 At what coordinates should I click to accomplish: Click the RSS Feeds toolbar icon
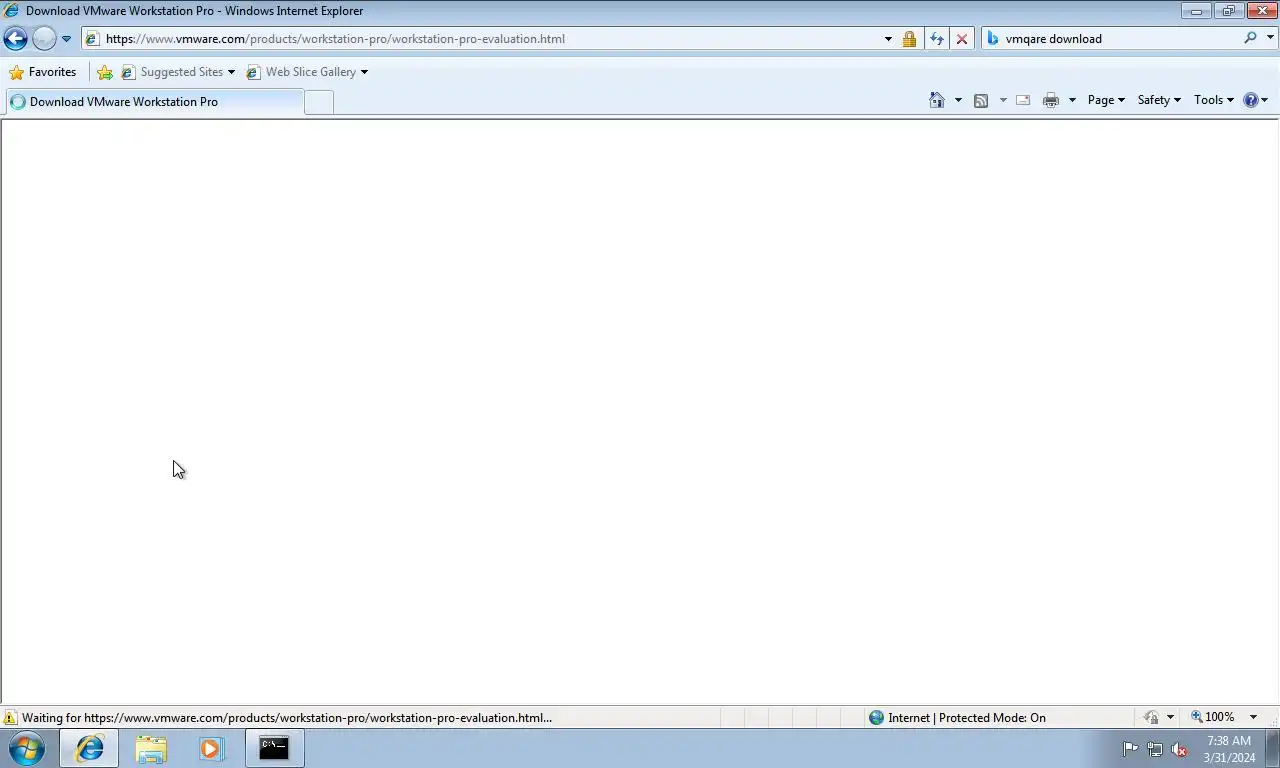[981, 100]
